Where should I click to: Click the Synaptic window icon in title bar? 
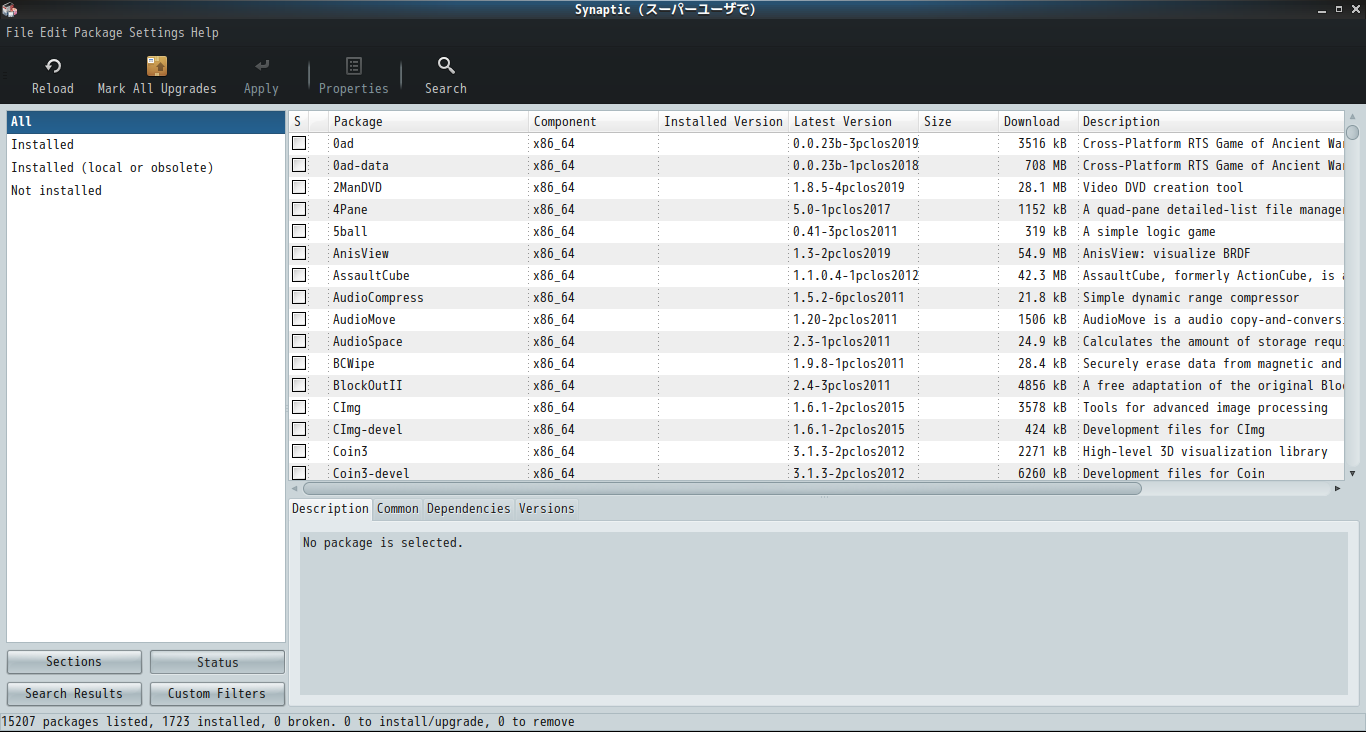pos(10,10)
